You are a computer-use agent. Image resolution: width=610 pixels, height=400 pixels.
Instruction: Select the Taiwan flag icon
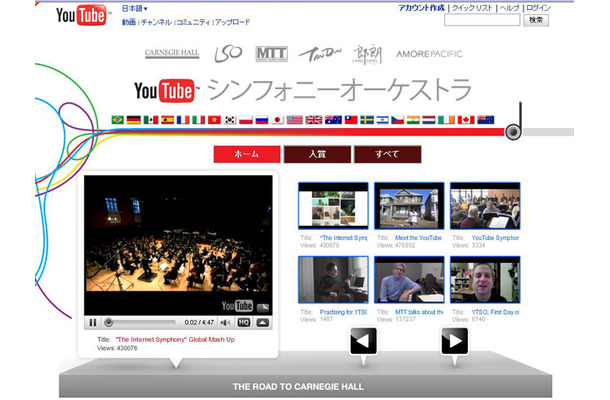(x=351, y=120)
